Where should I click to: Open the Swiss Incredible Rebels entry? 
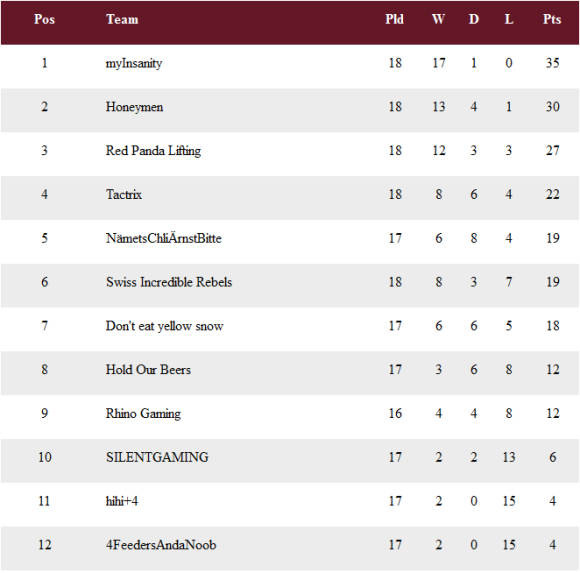tap(169, 282)
